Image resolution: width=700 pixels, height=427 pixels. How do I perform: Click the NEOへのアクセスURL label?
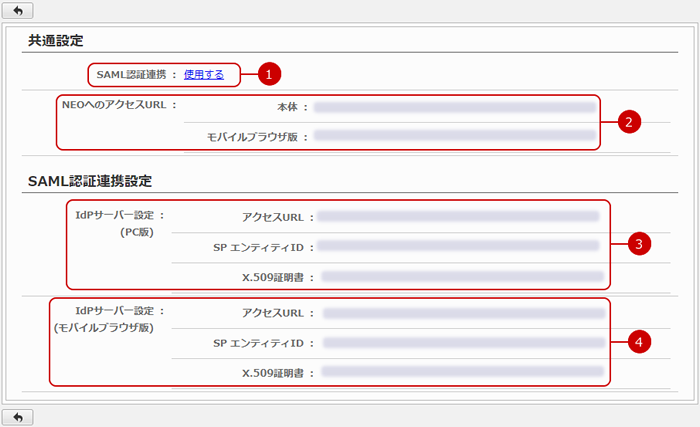[x=119, y=105]
